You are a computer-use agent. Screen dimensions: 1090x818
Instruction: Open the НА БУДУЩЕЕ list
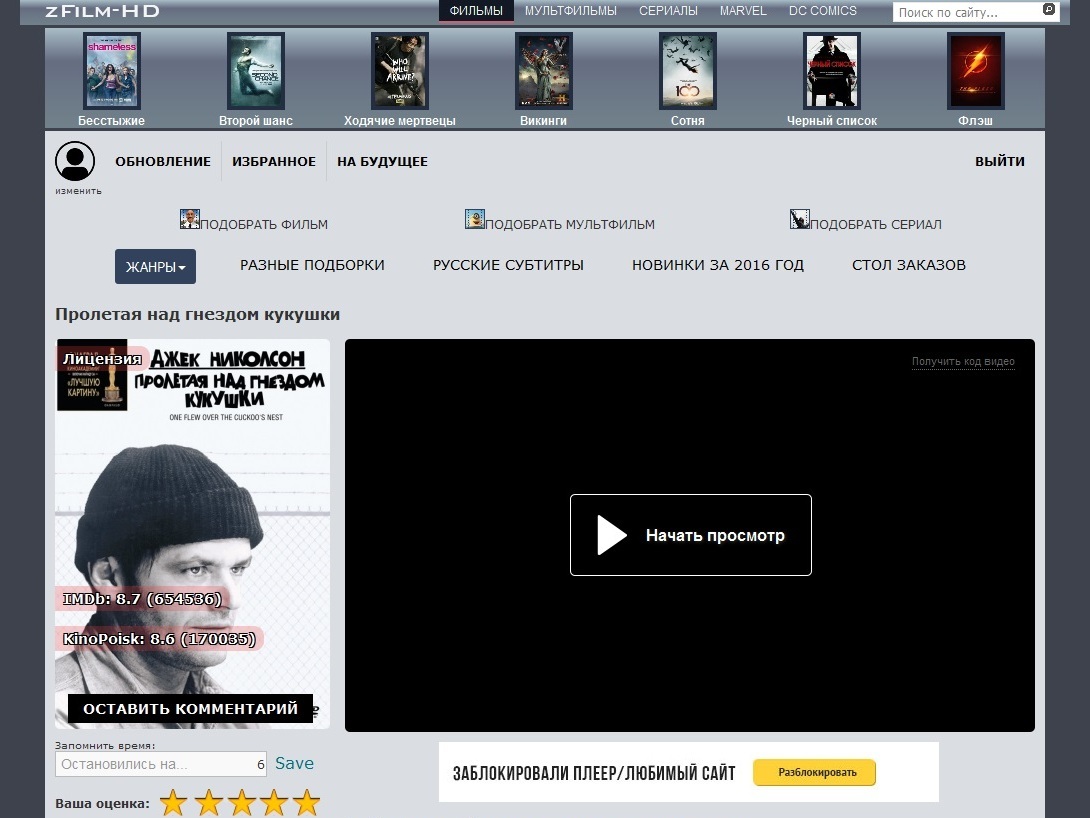(382, 161)
